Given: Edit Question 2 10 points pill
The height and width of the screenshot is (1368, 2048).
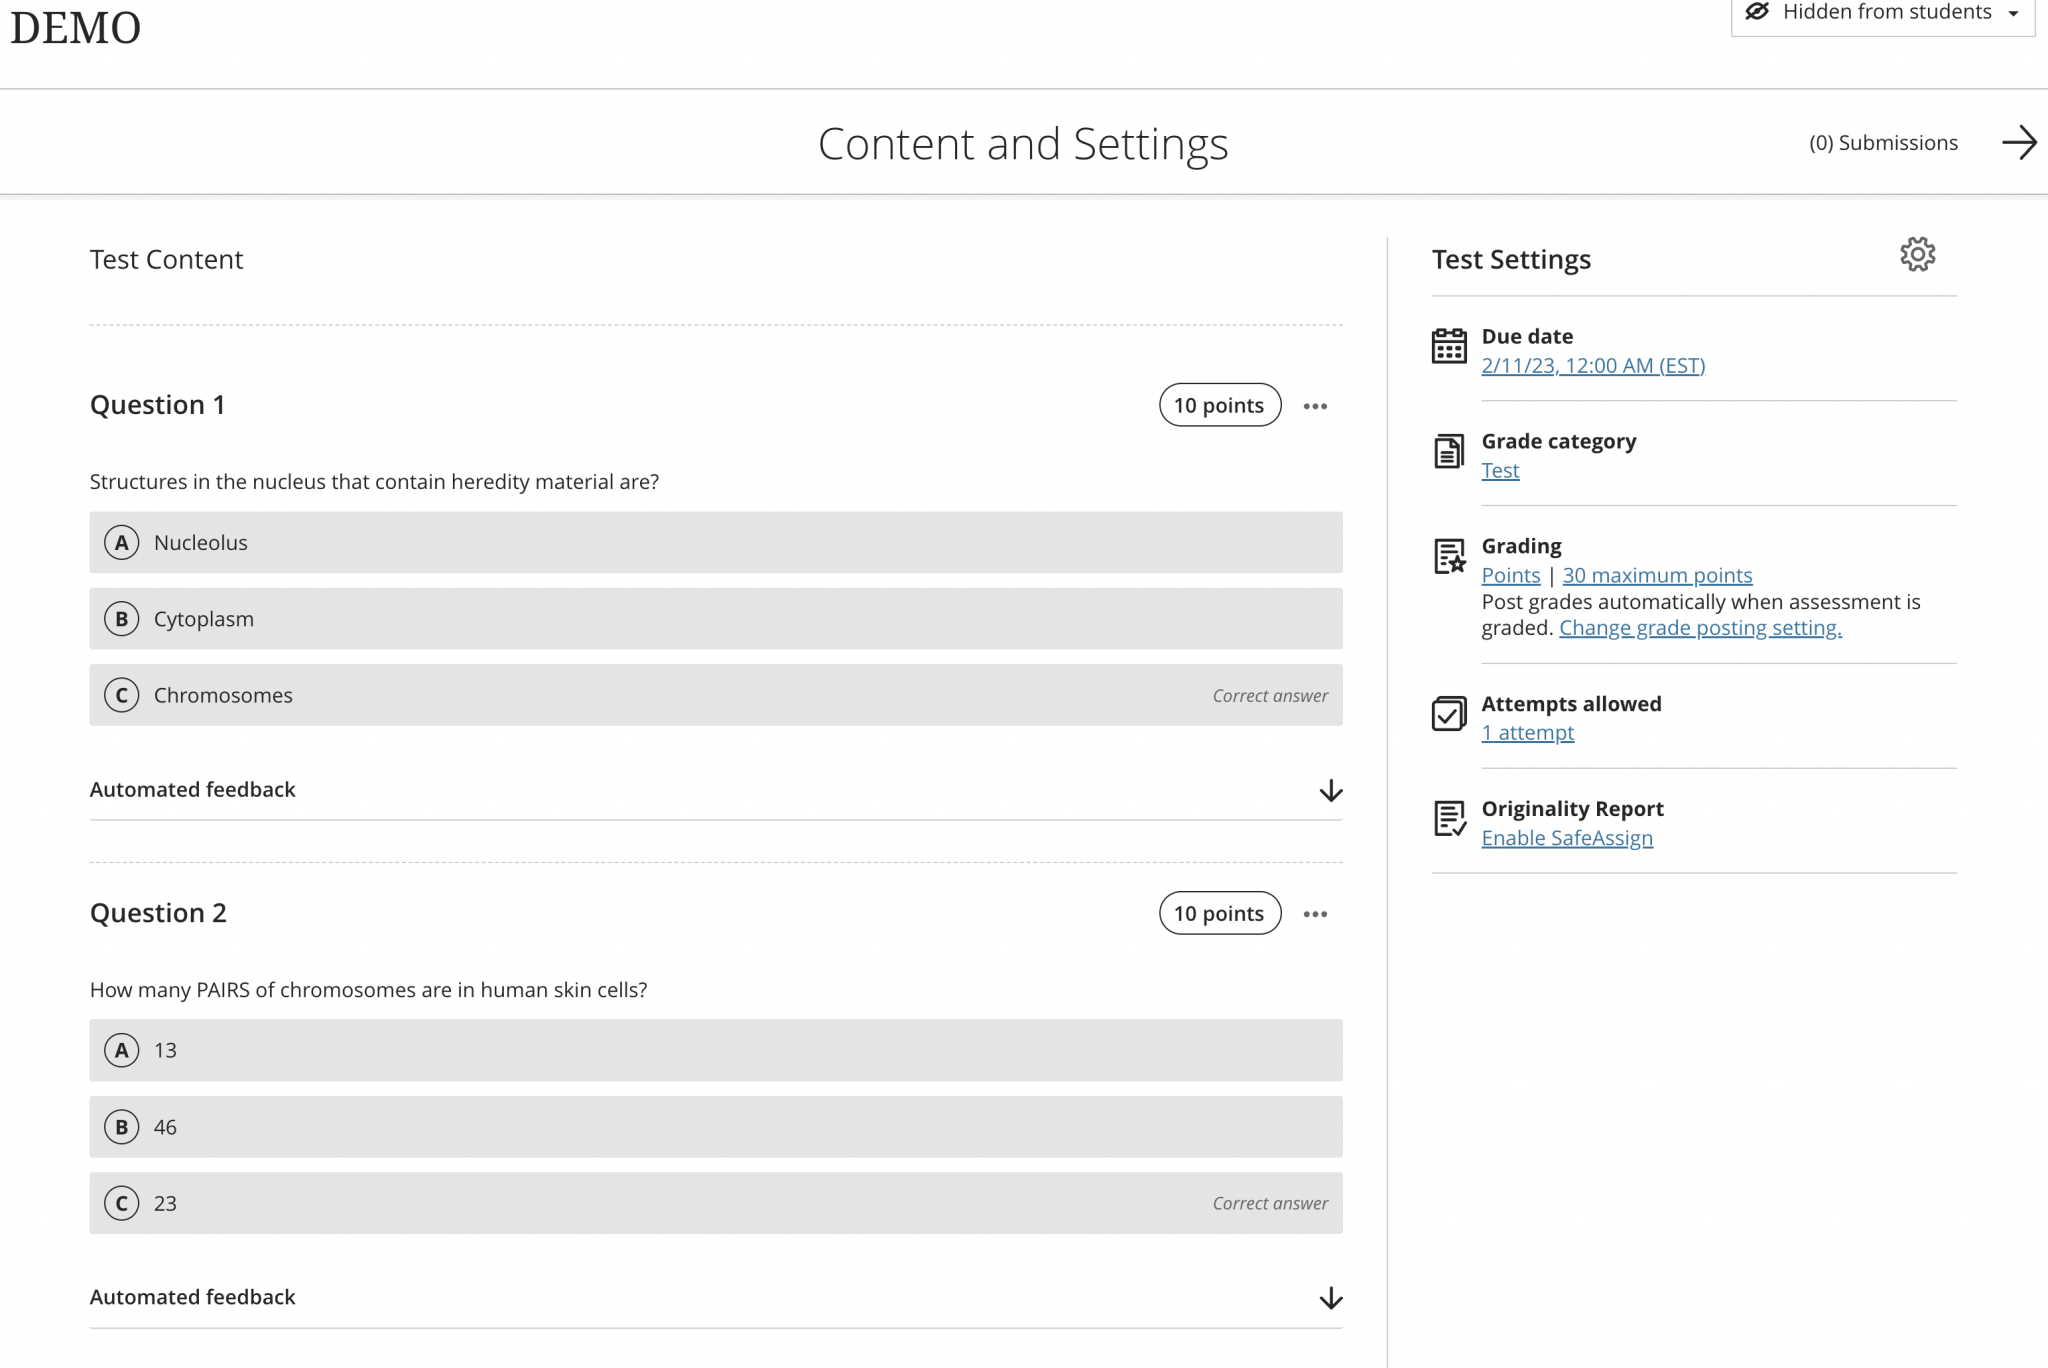Looking at the screenshot, I should 1220,913.
